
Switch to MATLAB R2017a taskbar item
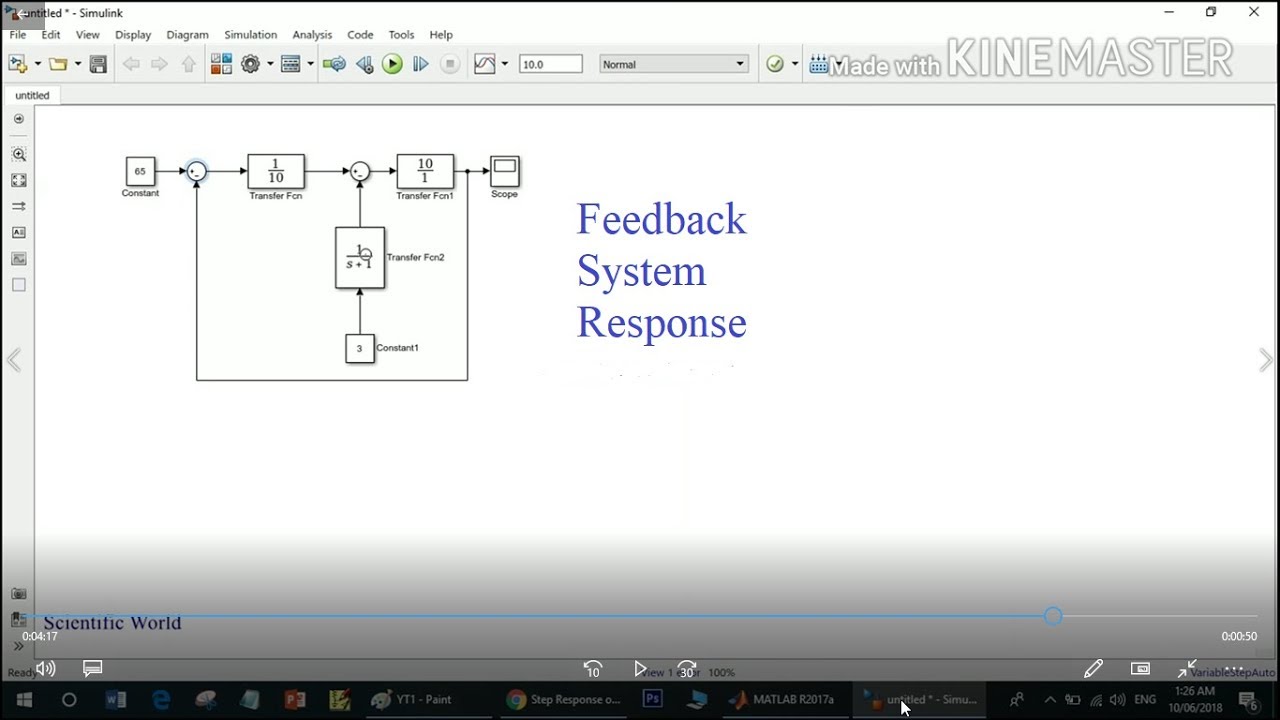click(783, 700)
